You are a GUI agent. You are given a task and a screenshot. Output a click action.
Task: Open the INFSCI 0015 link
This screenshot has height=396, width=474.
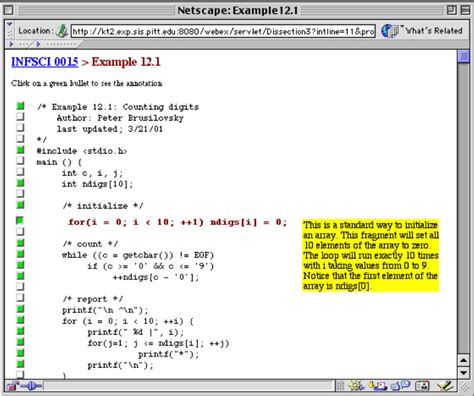pos(45,62)
